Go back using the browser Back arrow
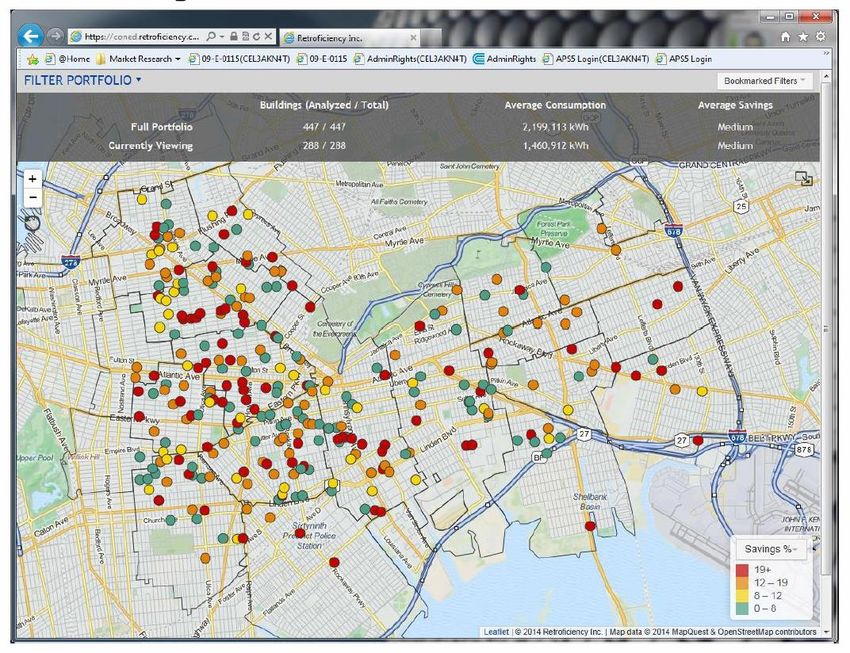Viewport: 850px width, 653px height. (x=30, y=36)
